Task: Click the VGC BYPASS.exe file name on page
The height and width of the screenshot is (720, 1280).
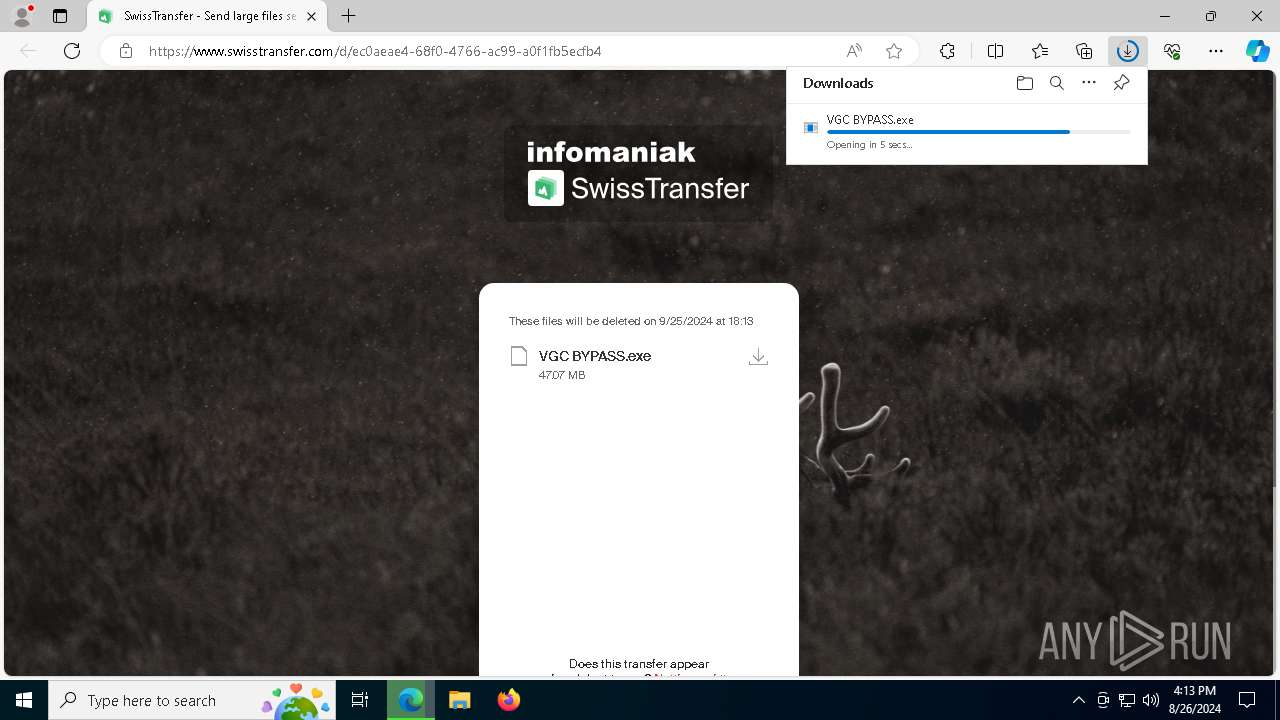Action: pos(595,356)
